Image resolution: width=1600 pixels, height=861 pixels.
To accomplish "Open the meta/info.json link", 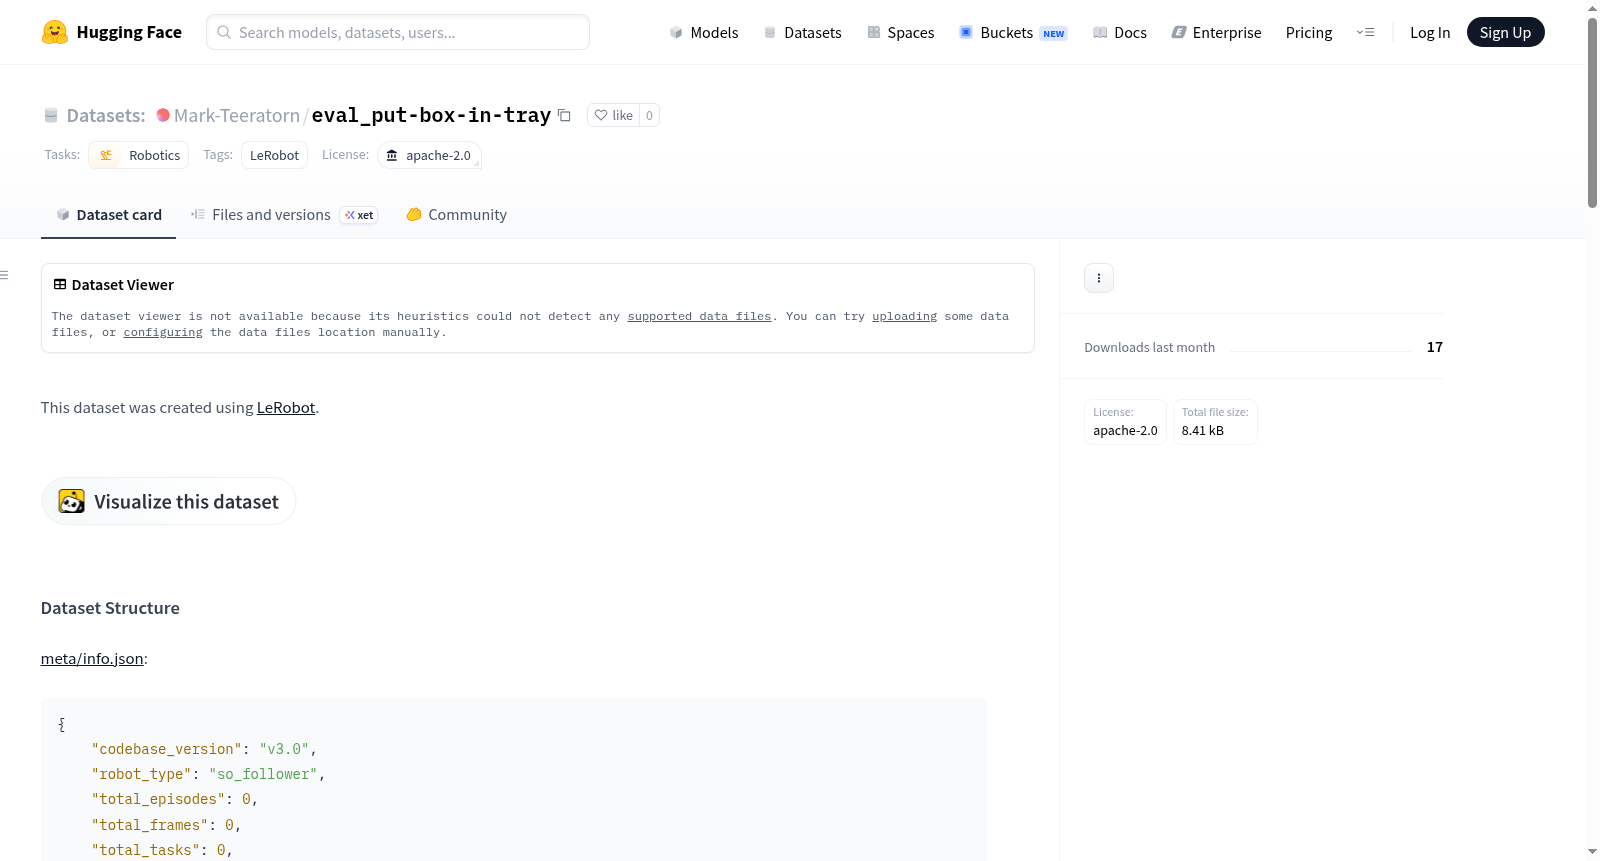I will click(92, 658).
